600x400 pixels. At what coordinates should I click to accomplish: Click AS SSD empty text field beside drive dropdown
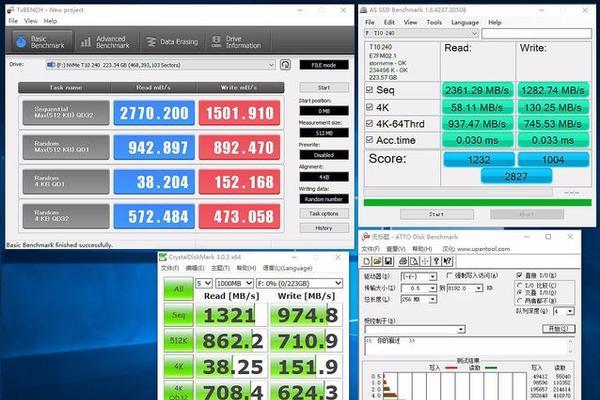pyautogui.click(x=536, y=34)
